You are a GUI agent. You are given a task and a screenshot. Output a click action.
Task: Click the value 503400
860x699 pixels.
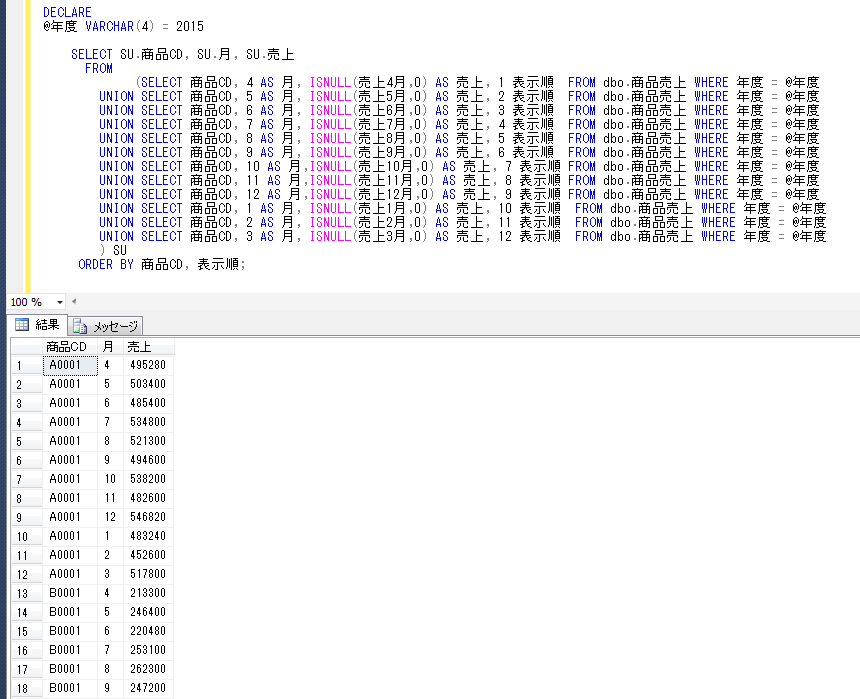(x=148, y=384)
